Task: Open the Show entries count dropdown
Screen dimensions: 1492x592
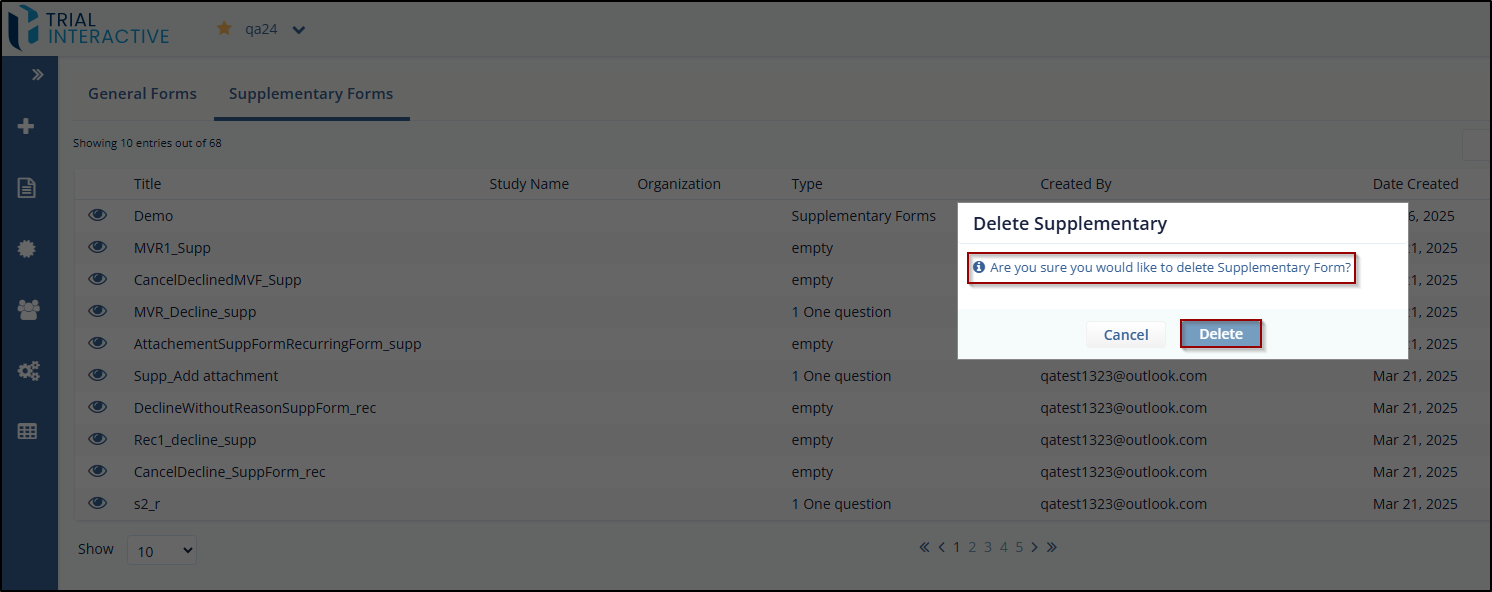Action: tap(162, 550)
